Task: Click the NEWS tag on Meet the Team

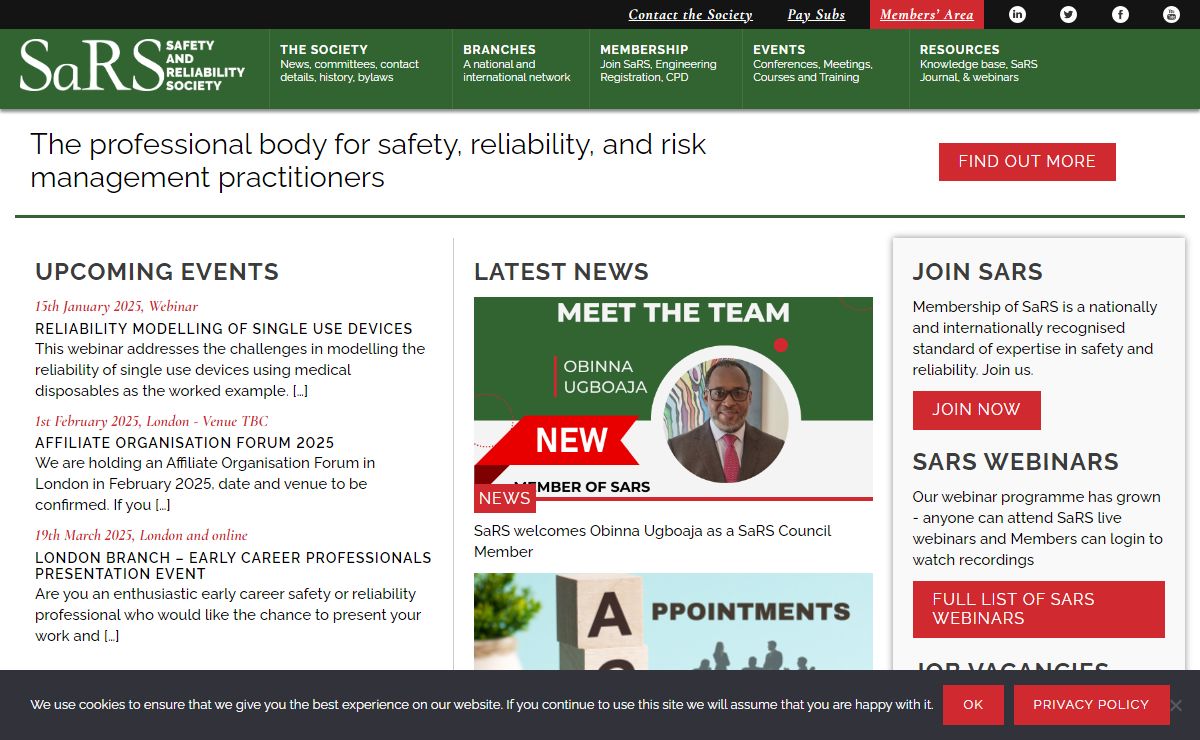Action: (x=505, y=498)
